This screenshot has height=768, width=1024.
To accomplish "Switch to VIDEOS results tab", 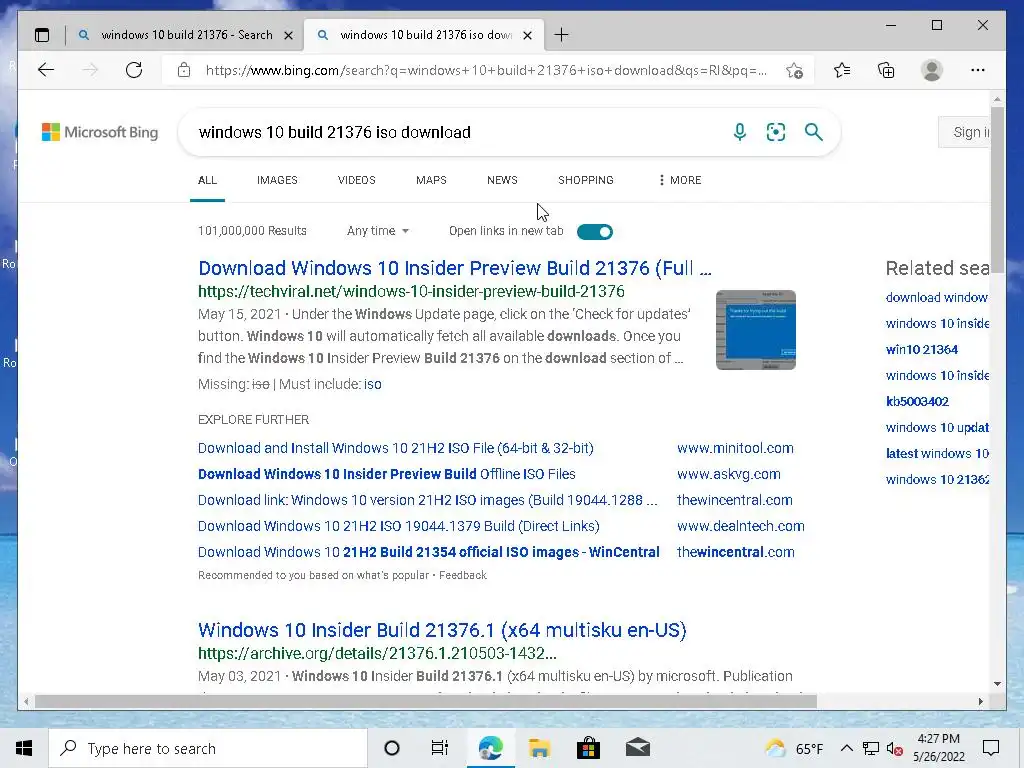I will coord(357,180).
